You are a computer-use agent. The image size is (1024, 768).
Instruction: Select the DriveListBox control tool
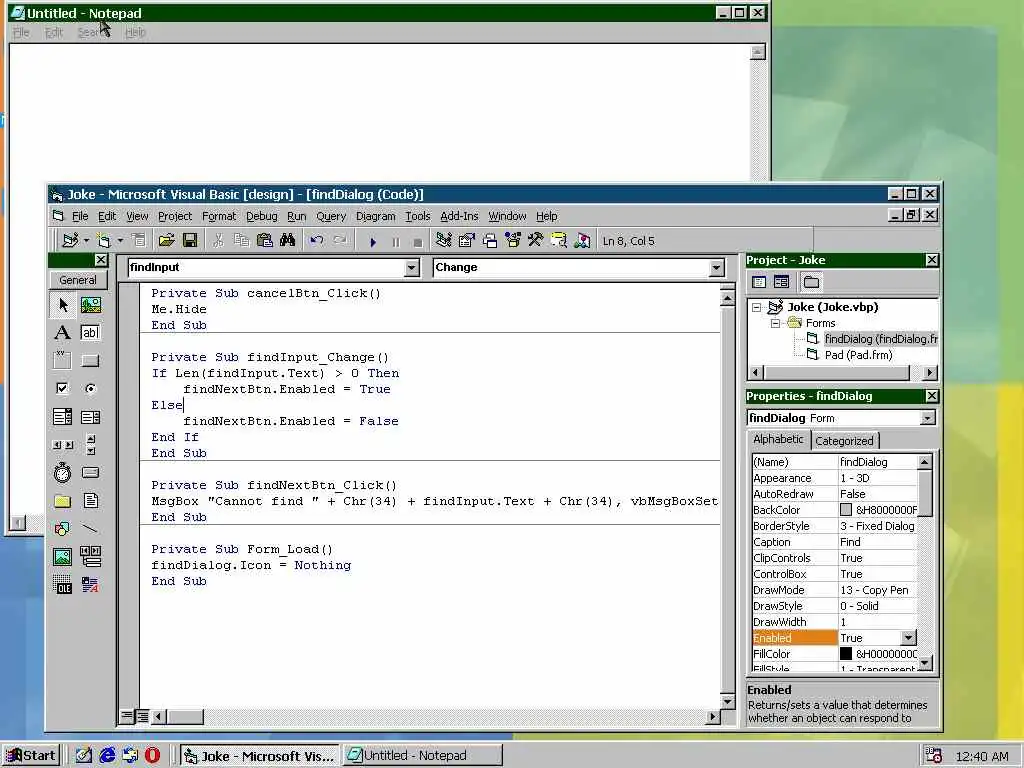(91, 473)
